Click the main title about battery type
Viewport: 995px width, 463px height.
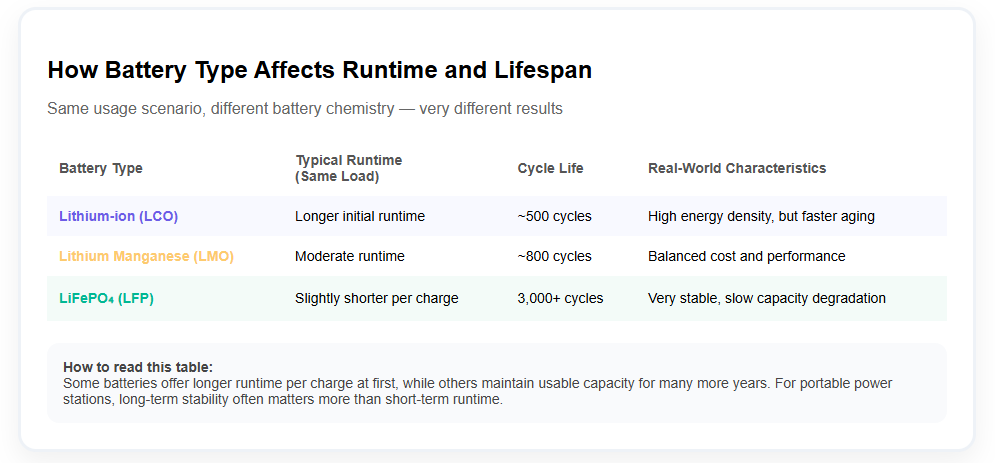(319, 70)
